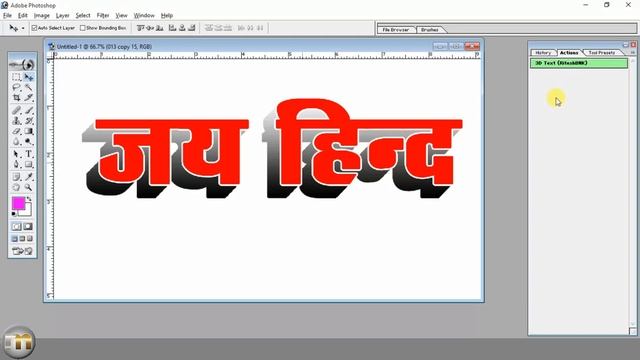The width and height of the screenshot is (640, 360).
Task: Select the Lasso tool
Action: tap(16, 87)
